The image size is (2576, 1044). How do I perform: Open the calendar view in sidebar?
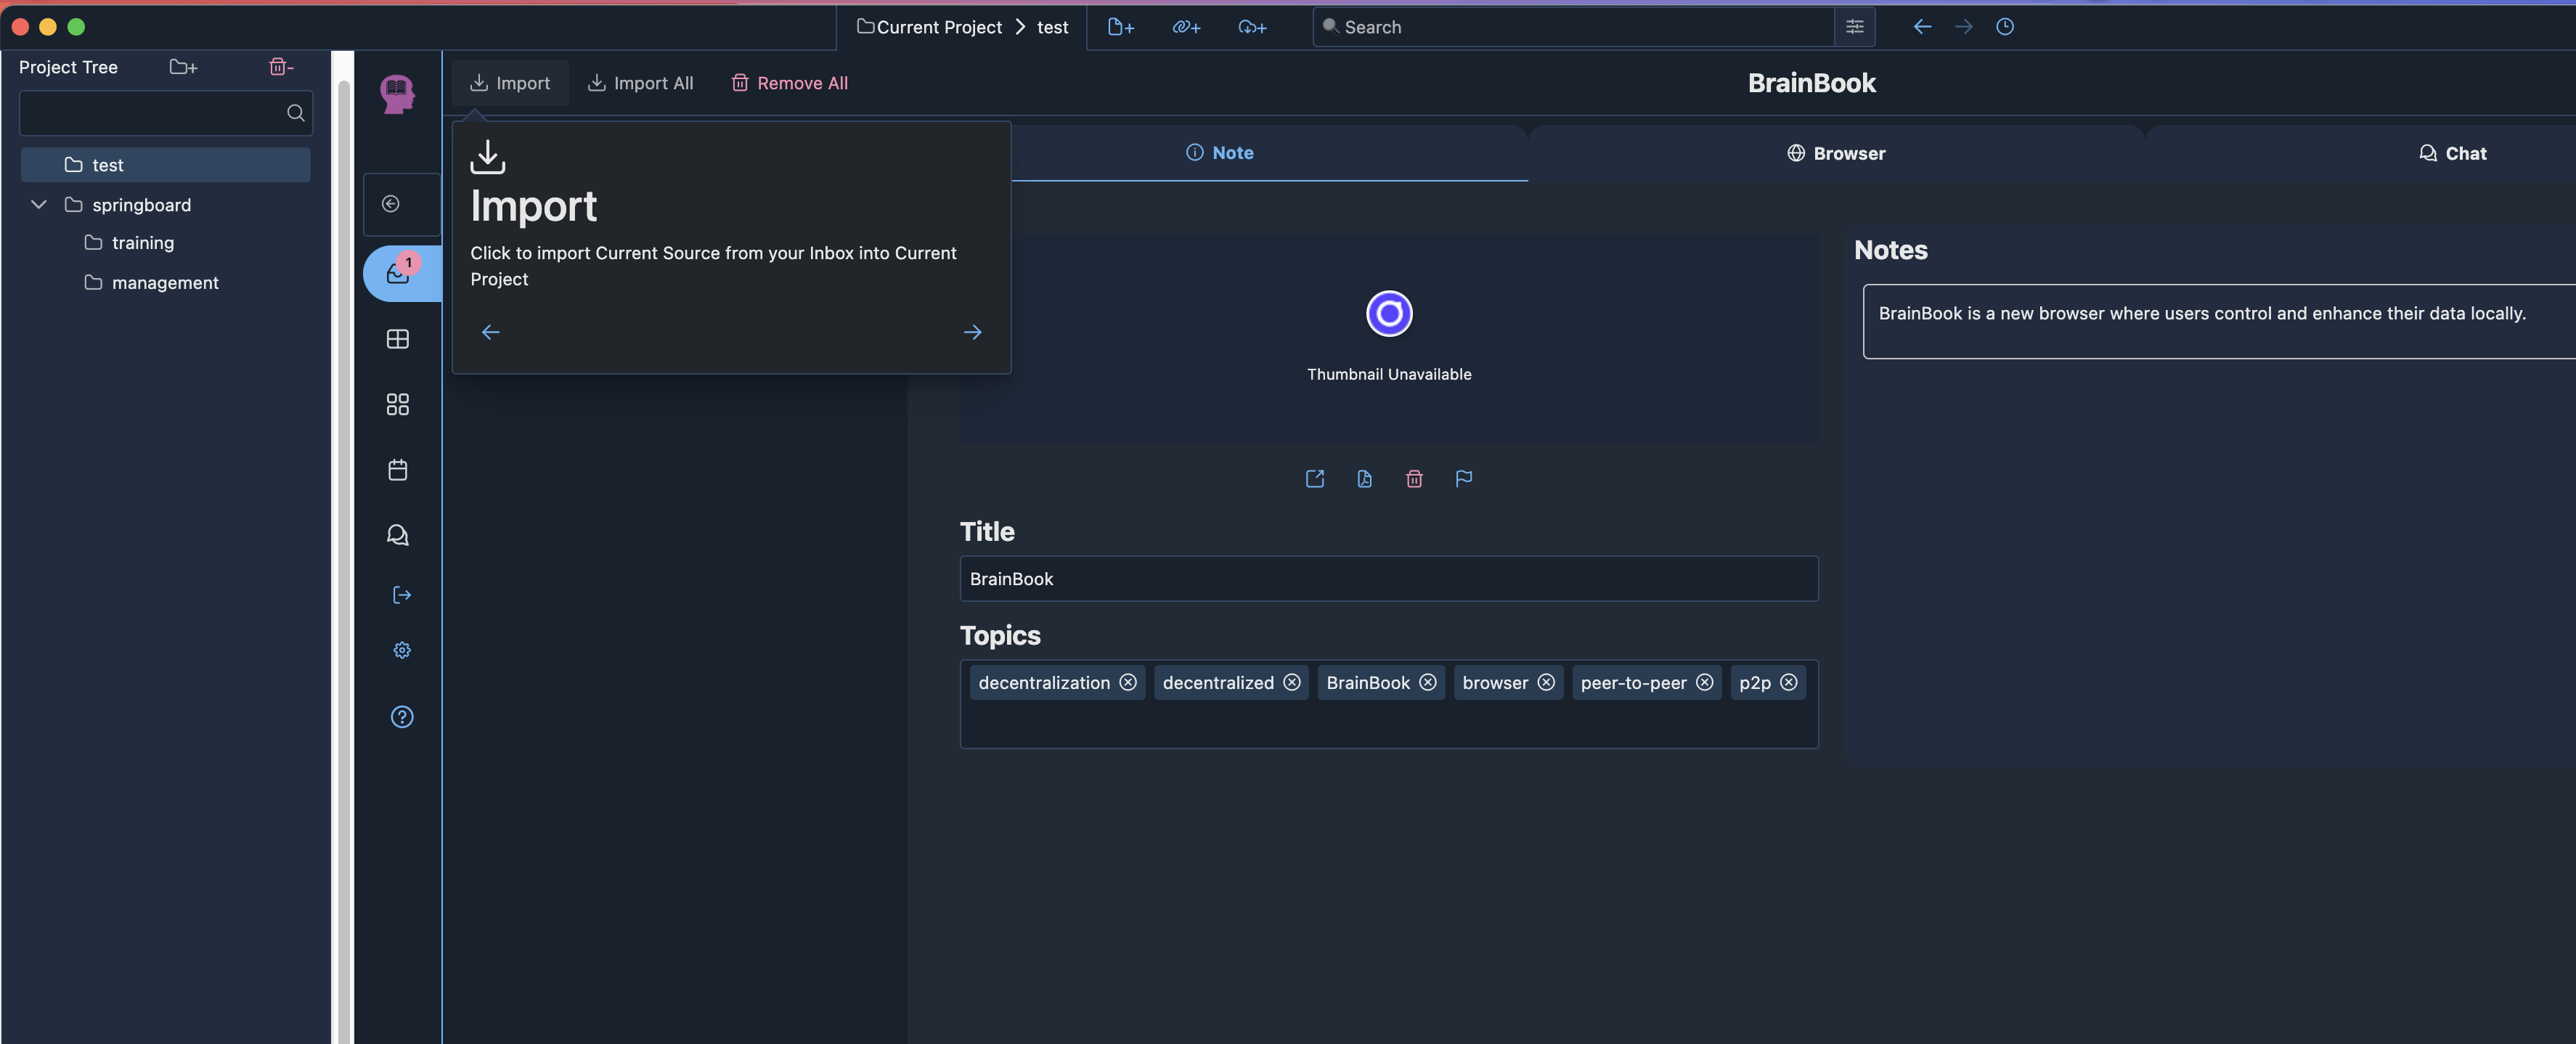pos(398,470)
